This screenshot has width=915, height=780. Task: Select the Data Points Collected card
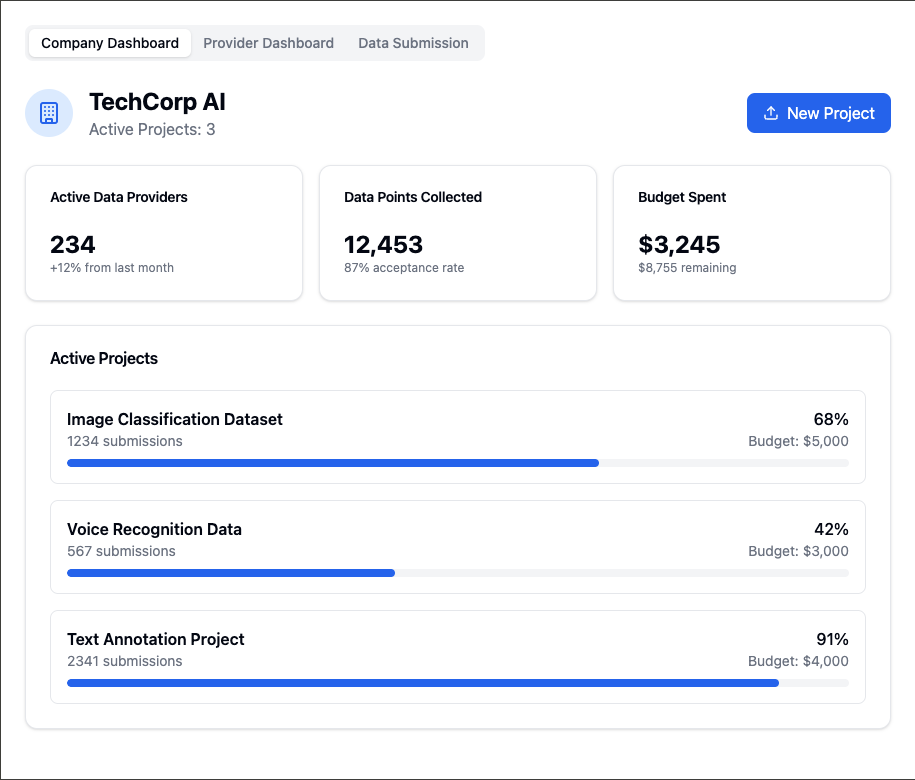click(x=458, y=233)
